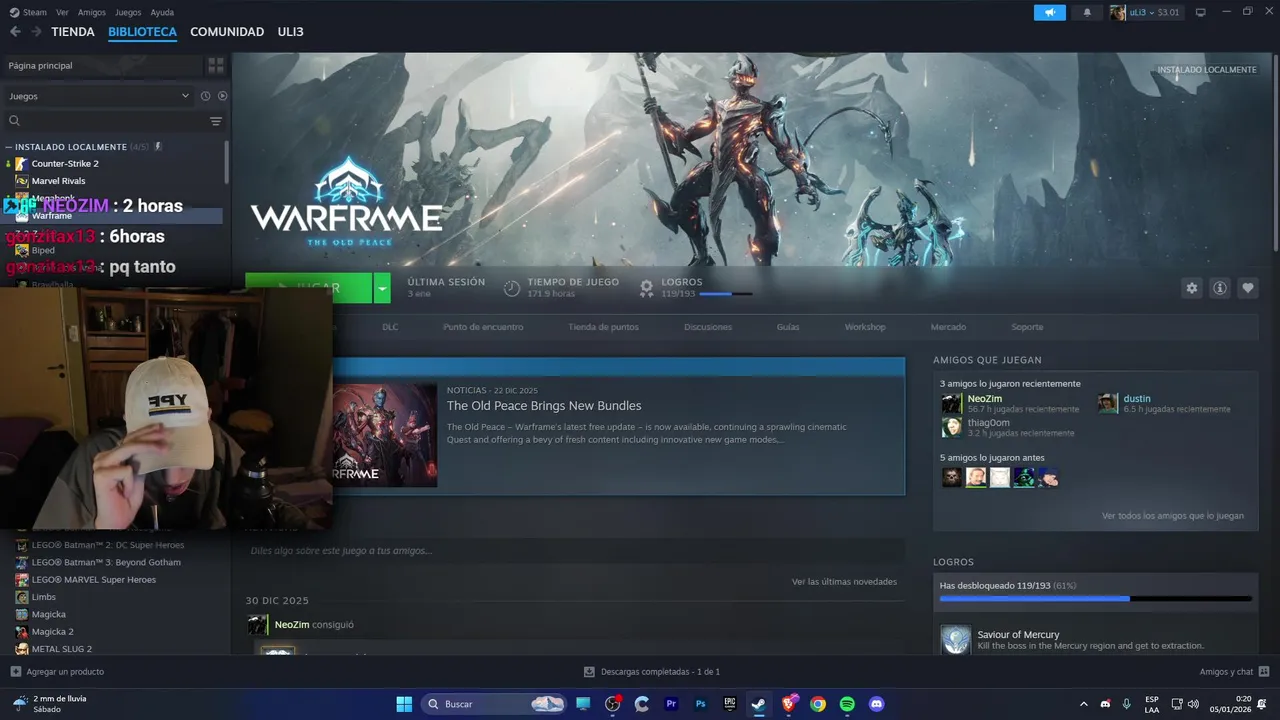Select Marvel Rivals in library list
Screen dimensions: 1280x720
pos(58,181)
